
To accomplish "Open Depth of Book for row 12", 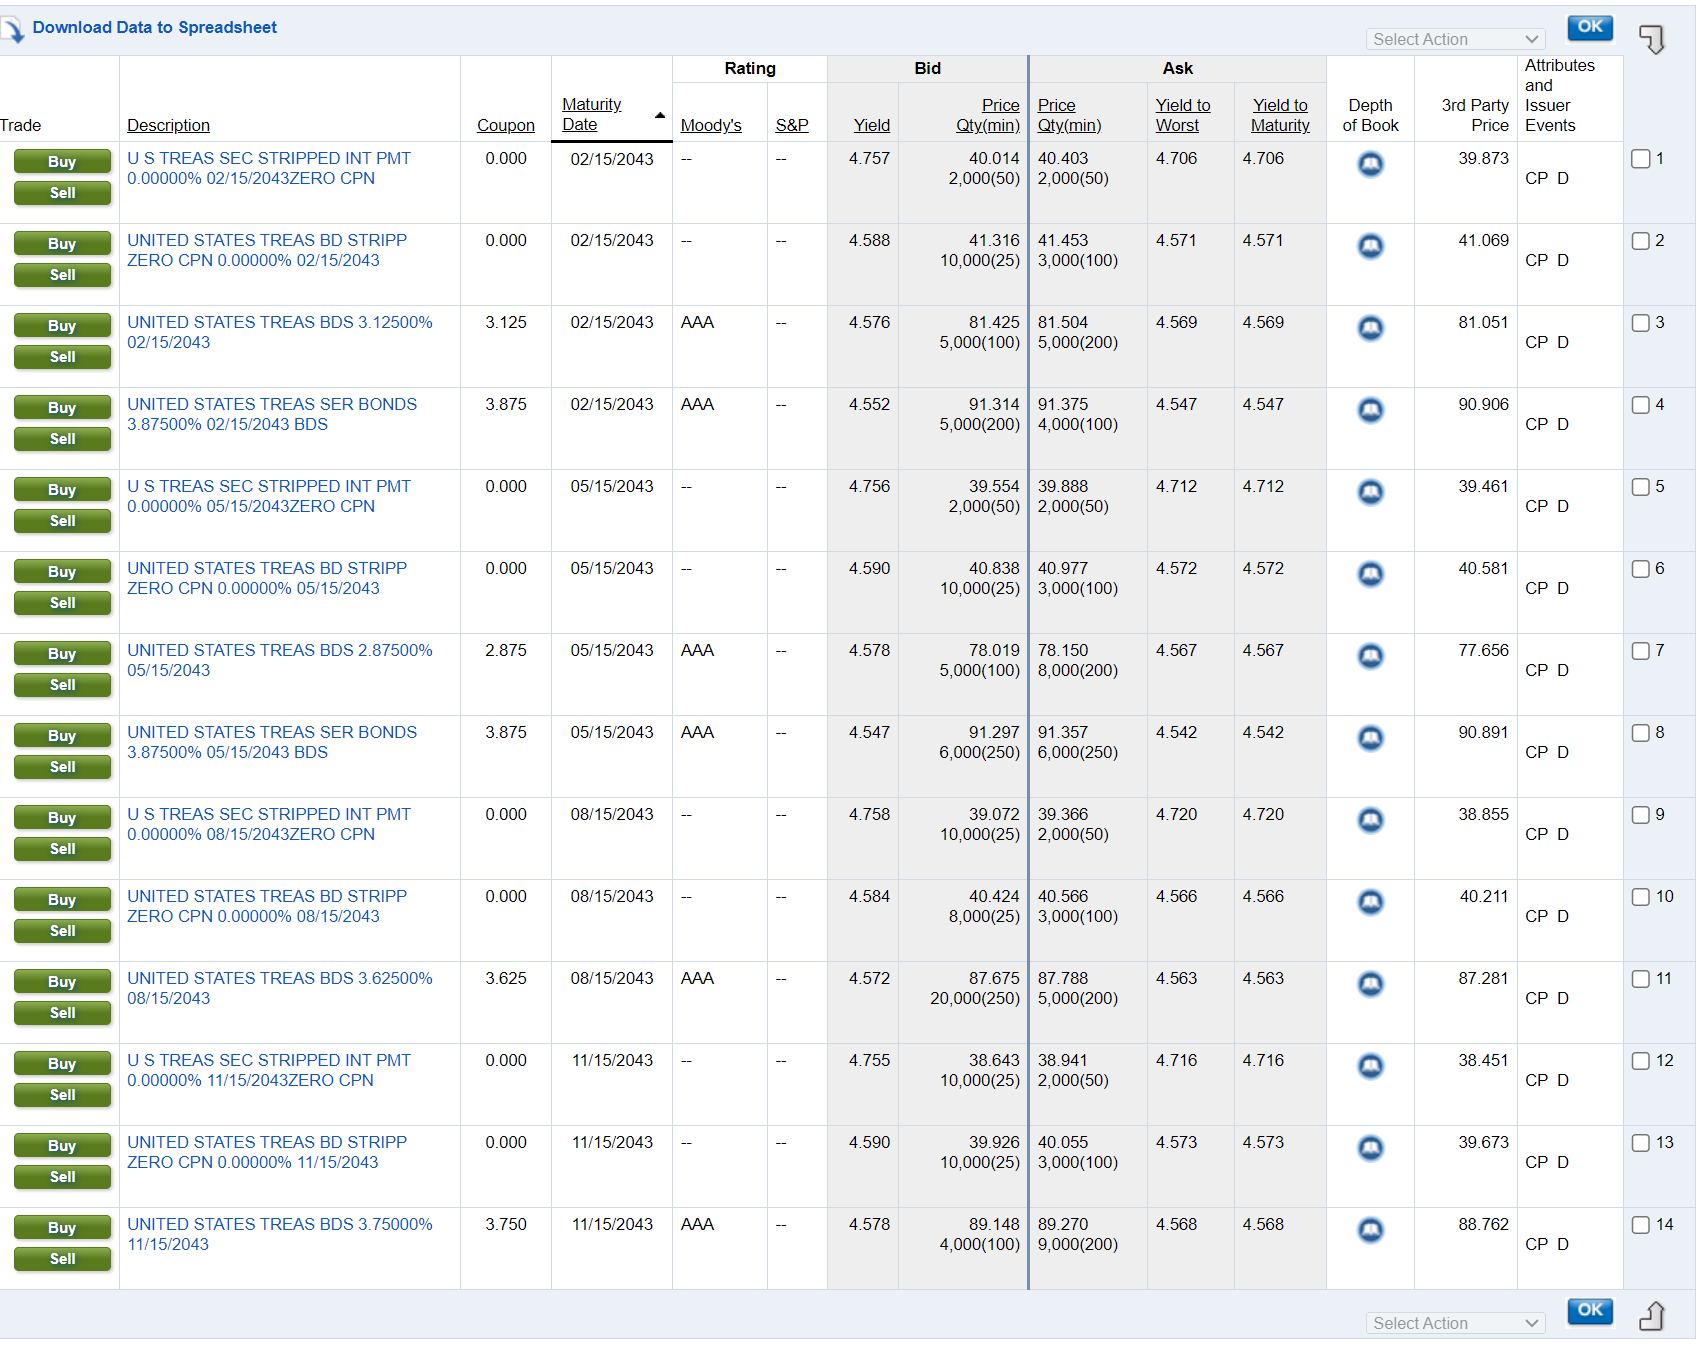I will pyautogui.click(x=1370, y=1066).
